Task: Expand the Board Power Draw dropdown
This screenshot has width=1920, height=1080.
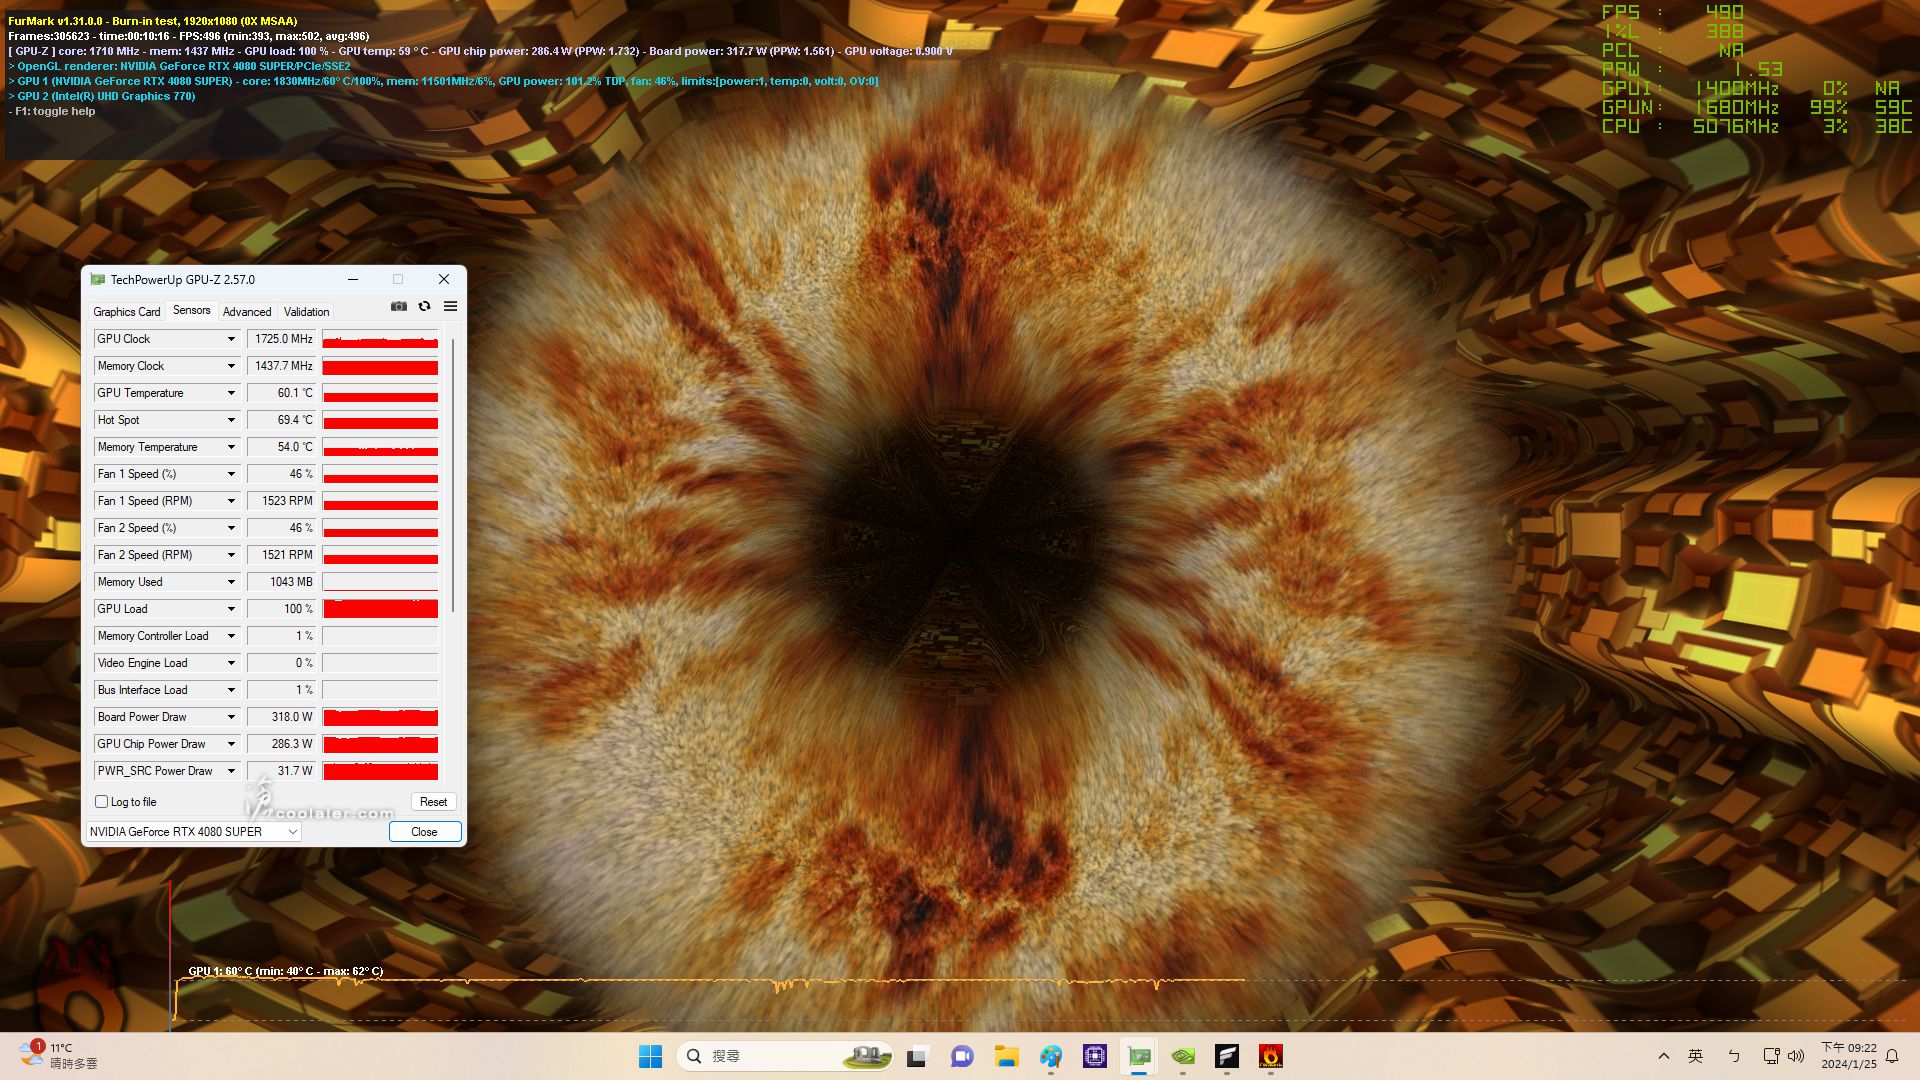Action: pos(231,717)
